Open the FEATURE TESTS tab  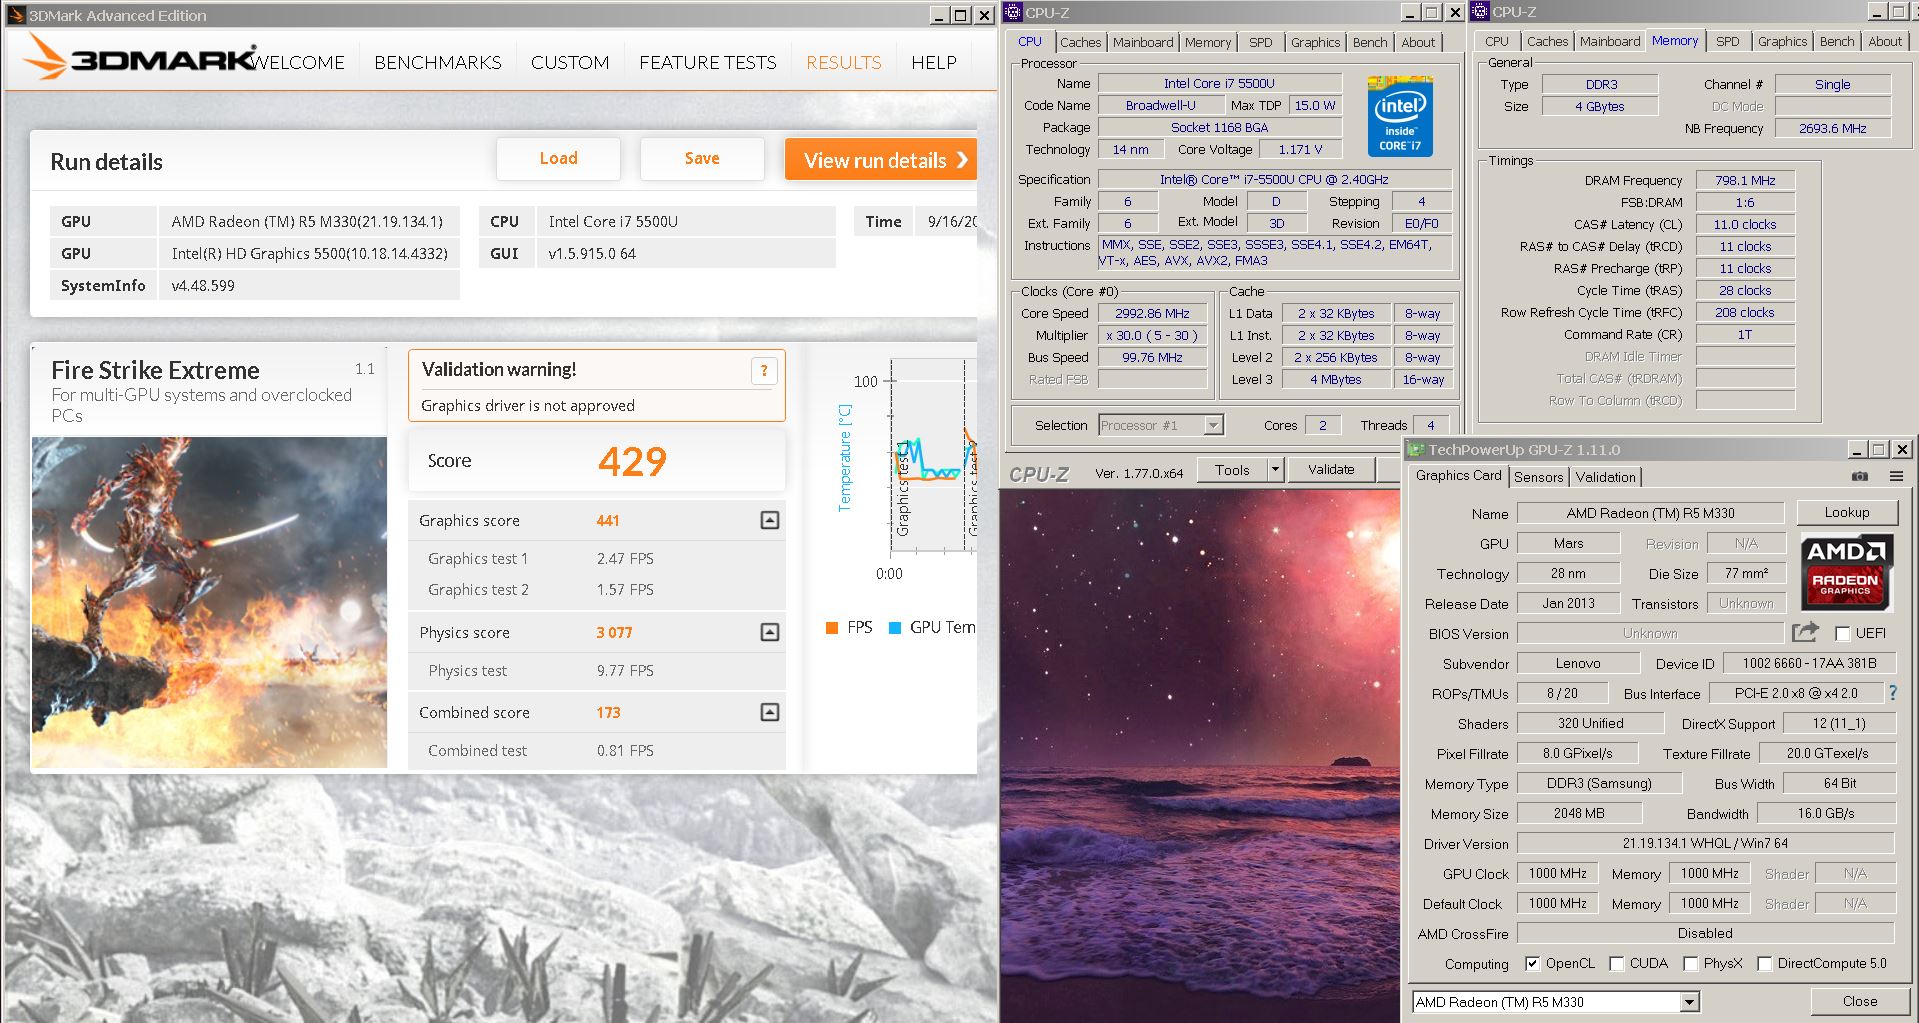(x=708, y=62)
